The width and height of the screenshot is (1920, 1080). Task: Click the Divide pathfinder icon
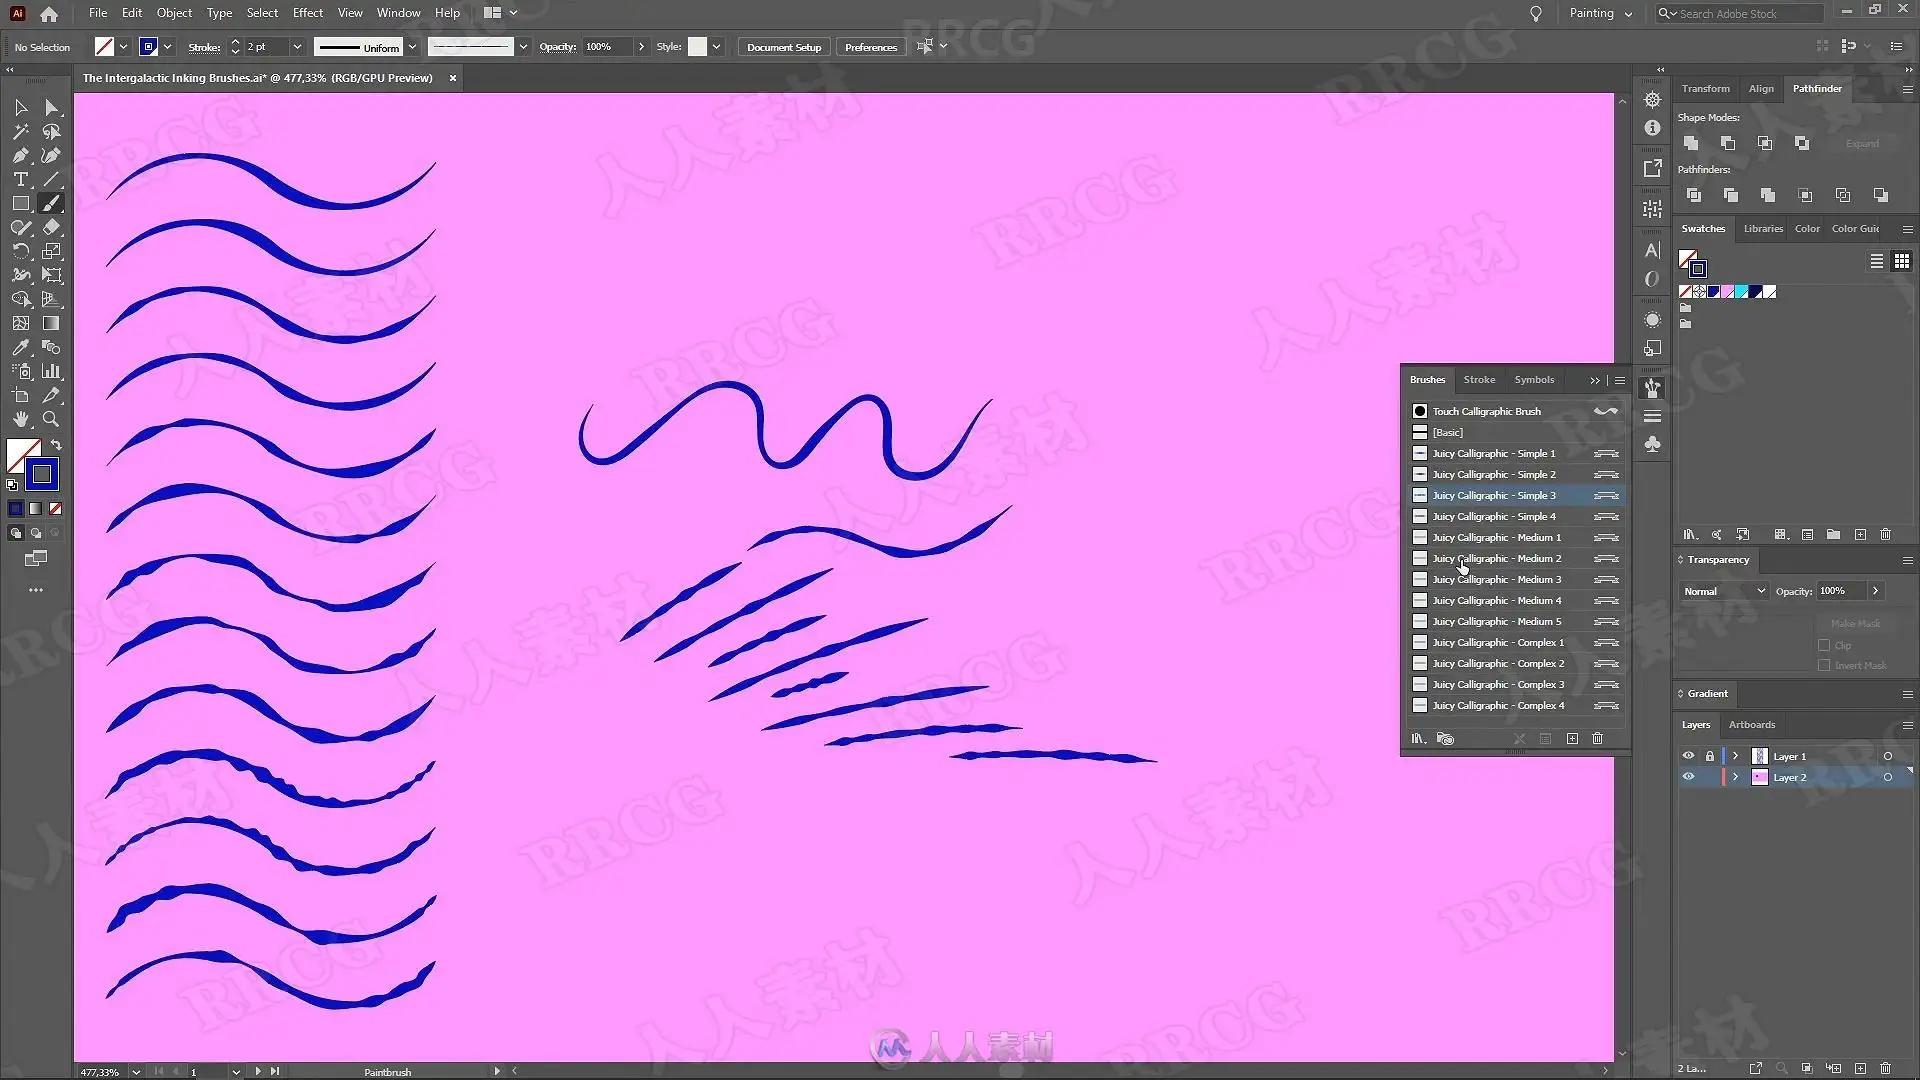coord(1693,195)
